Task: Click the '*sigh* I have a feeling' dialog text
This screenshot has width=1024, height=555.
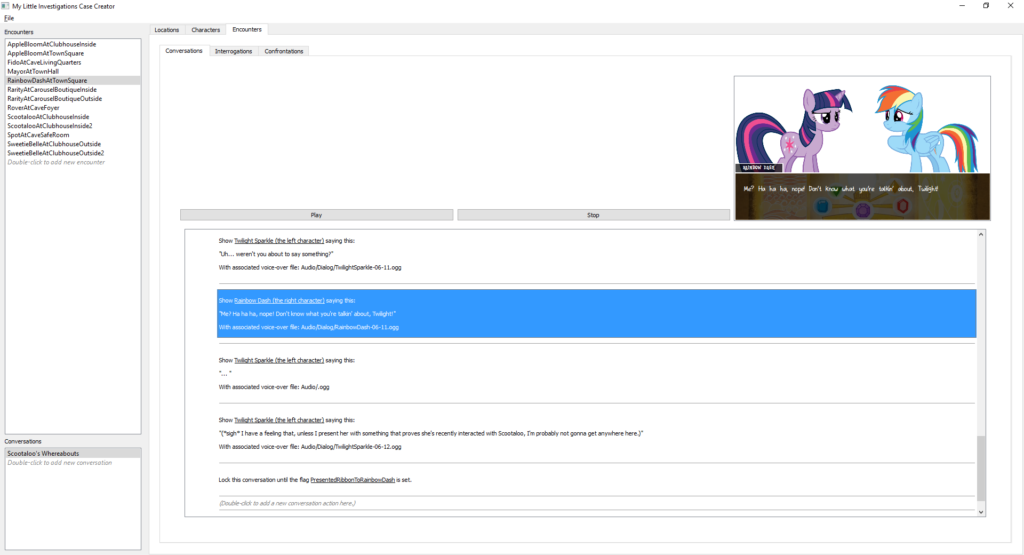Action: click(x=431, y=434)
